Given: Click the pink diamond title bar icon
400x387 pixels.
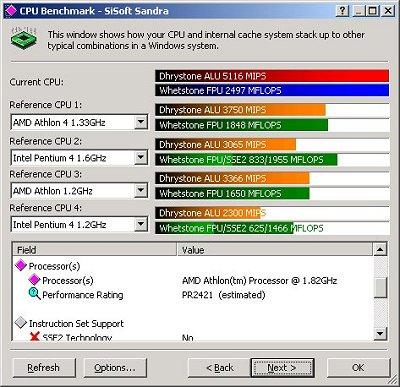Looking at the screenshot, I should tap(10, 11).
